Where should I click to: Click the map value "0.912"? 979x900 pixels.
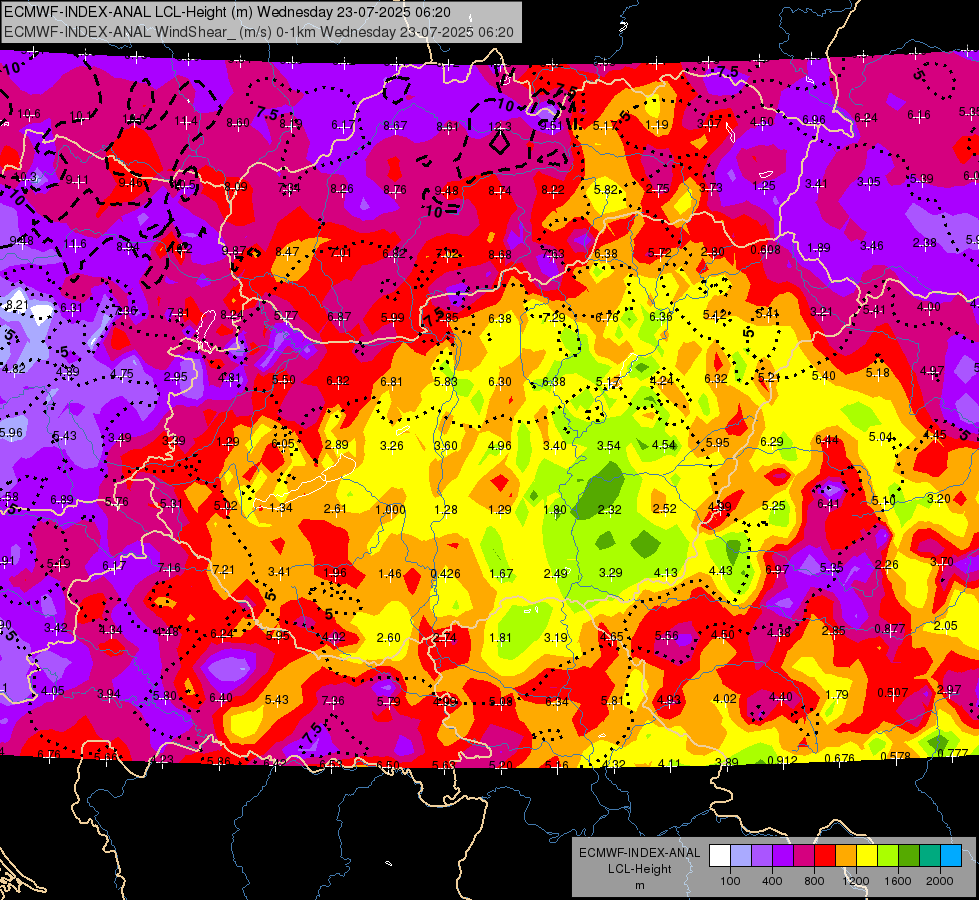pos(782,760)
